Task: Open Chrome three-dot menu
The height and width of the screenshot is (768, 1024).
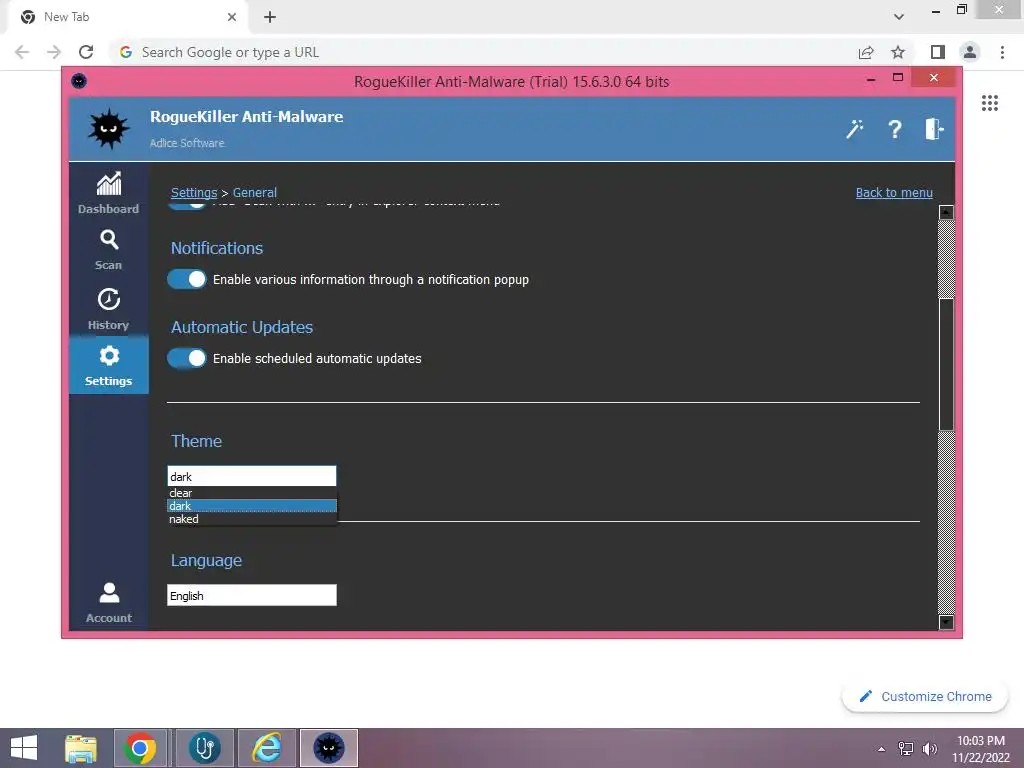Action: [x=1002, y=52]
